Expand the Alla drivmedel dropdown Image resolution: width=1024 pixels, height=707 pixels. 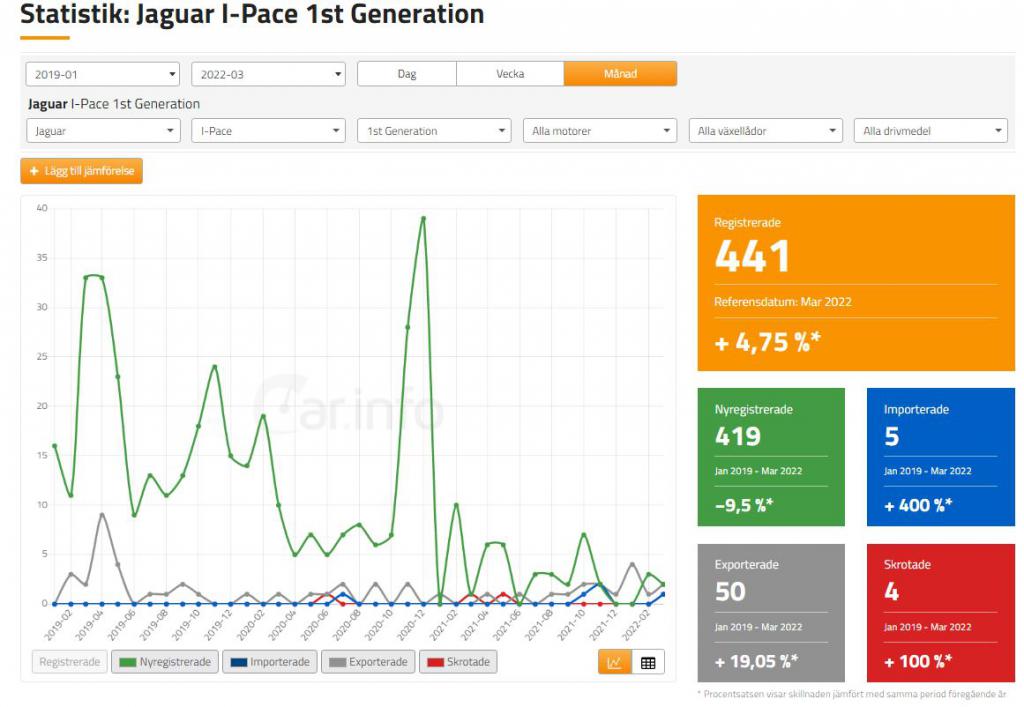pos(930,131)
